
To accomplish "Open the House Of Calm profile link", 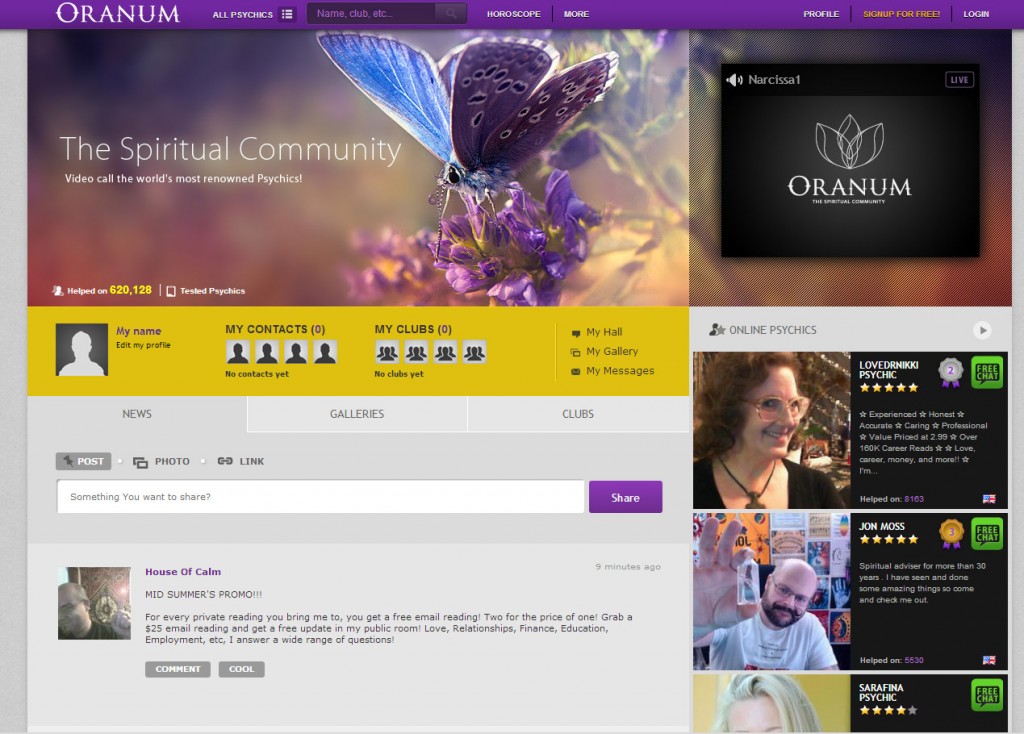I will [x=183, y=572].
